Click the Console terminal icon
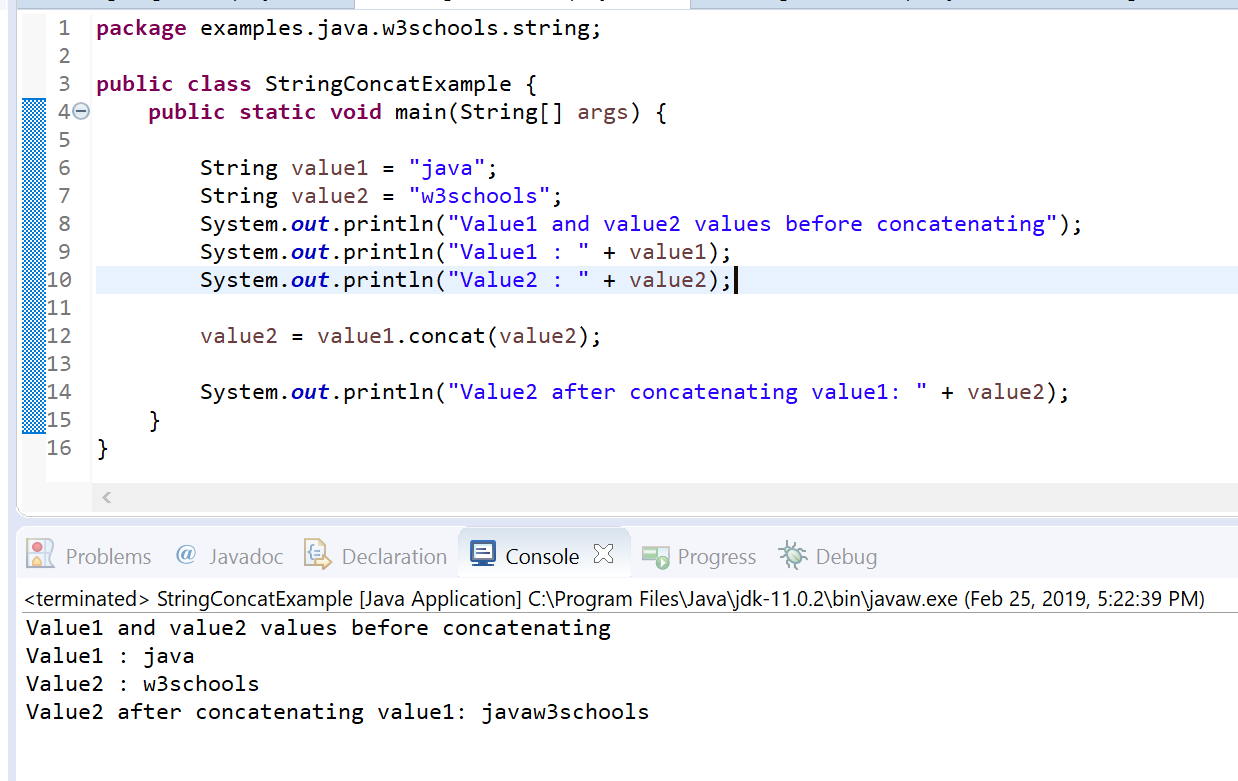 pyautogui.click(x=484, y=555)
